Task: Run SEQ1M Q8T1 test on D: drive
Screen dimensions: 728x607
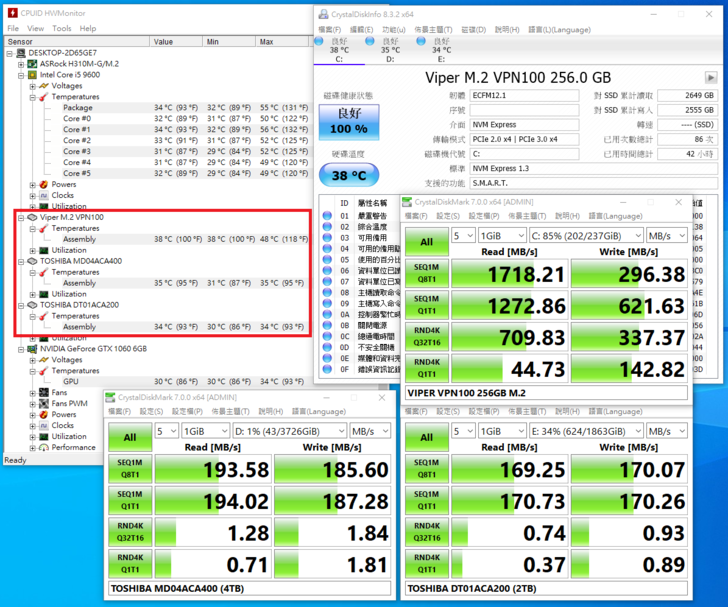Action: click(x=132, y=471)
